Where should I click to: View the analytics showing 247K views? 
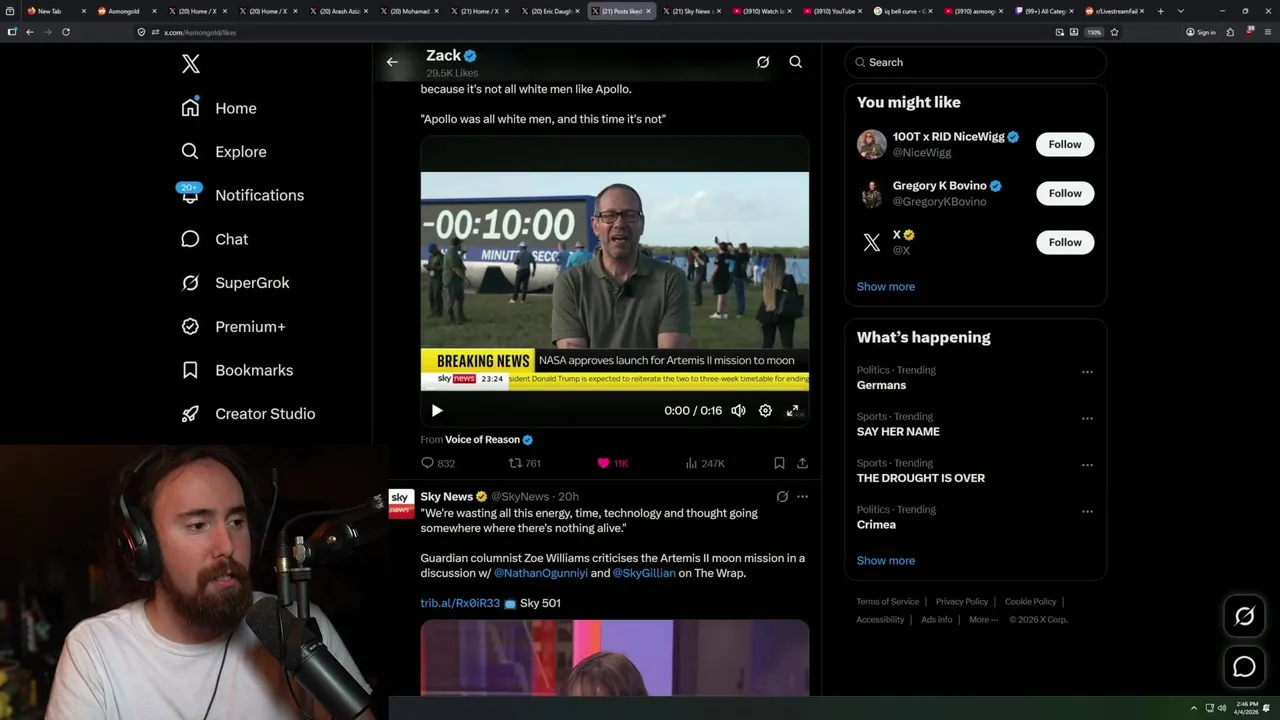click(x=705, y=463)
